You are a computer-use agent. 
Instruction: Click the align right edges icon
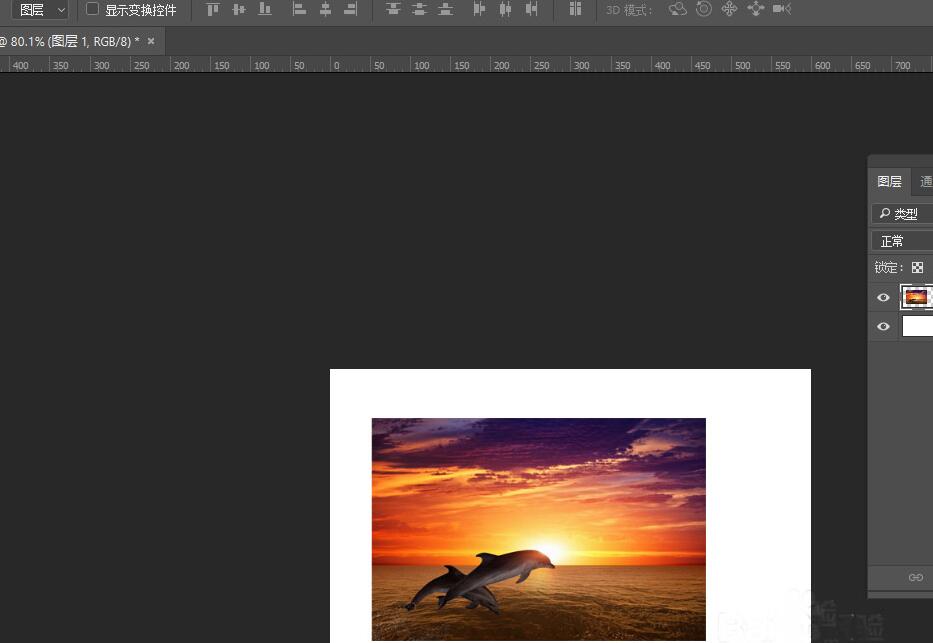[x=351, y=9]
